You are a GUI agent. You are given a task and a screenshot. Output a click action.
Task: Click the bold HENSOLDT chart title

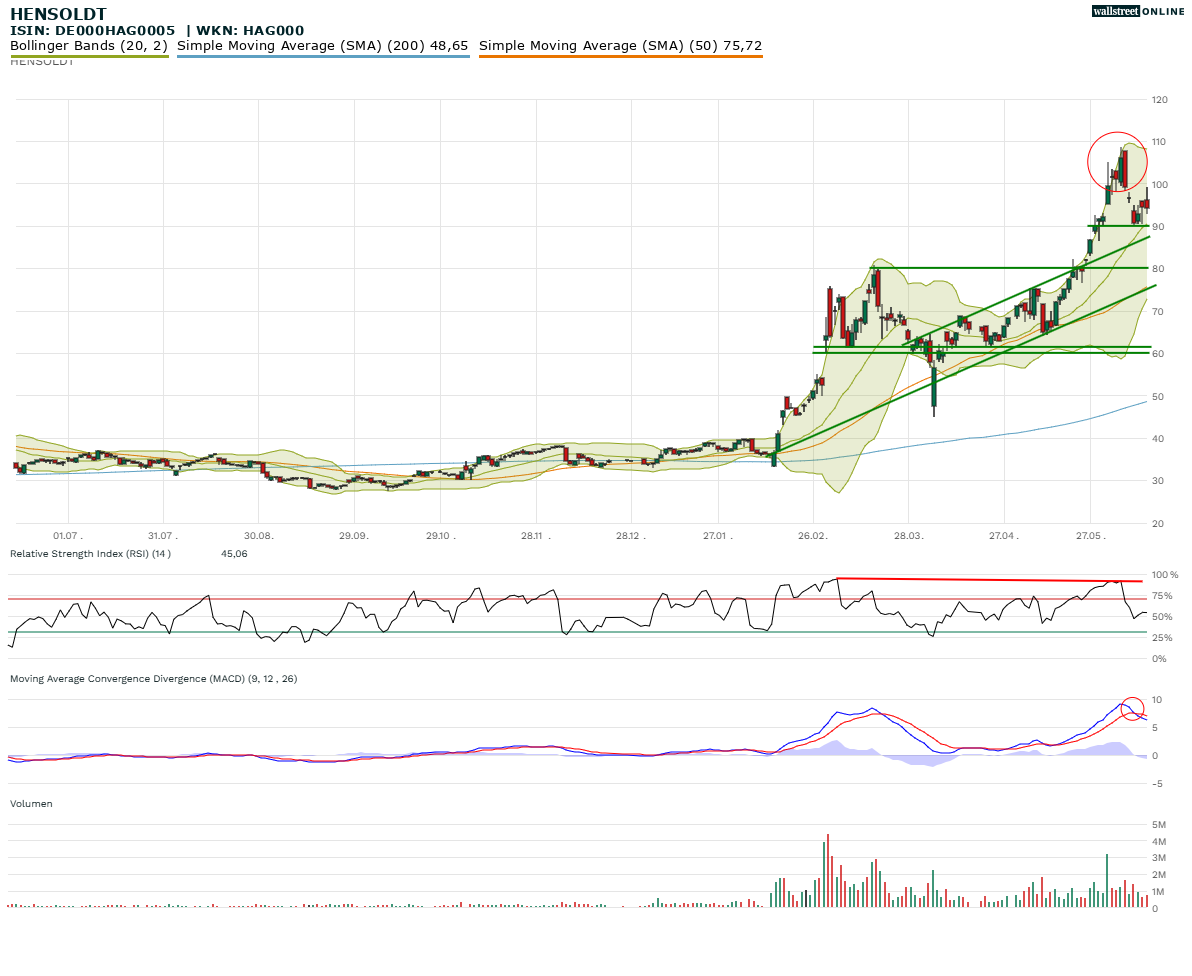[59, 14]
